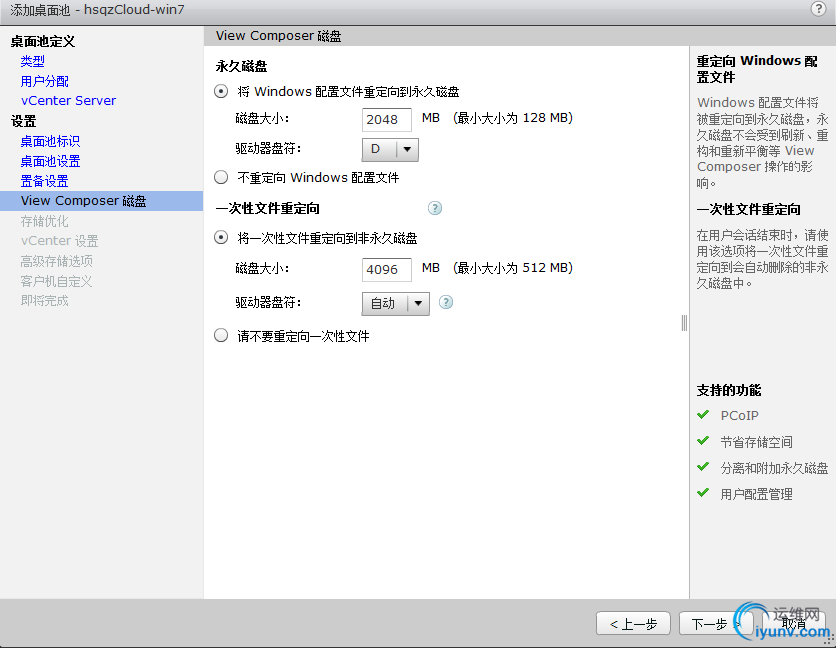Select 将一次性文件重定向到非永久磁盘 radio button
Screen dimensions: 836x648
pos(221,237)
